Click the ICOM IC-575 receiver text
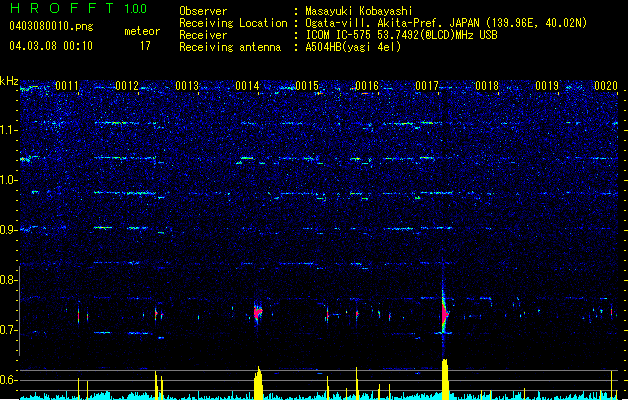 click(401, 35)
